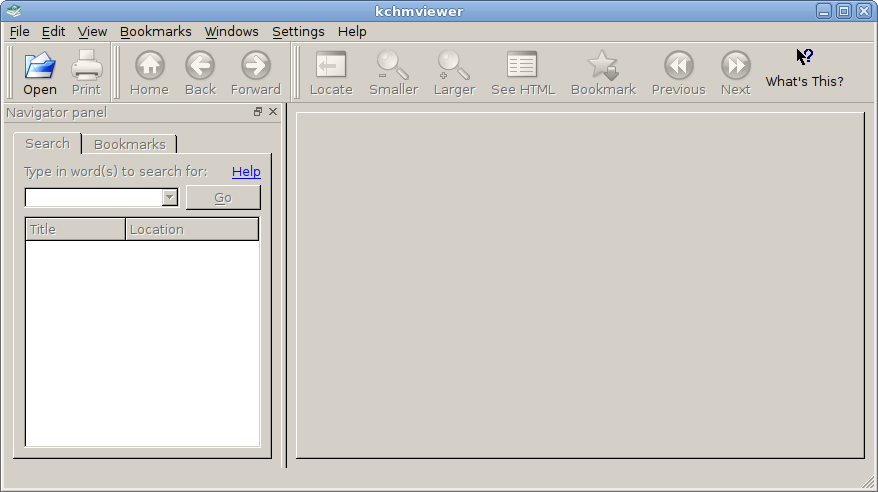Sort results by Location column header
The height and width of the screenshot is (492, 878).
(x=192, y=229)
